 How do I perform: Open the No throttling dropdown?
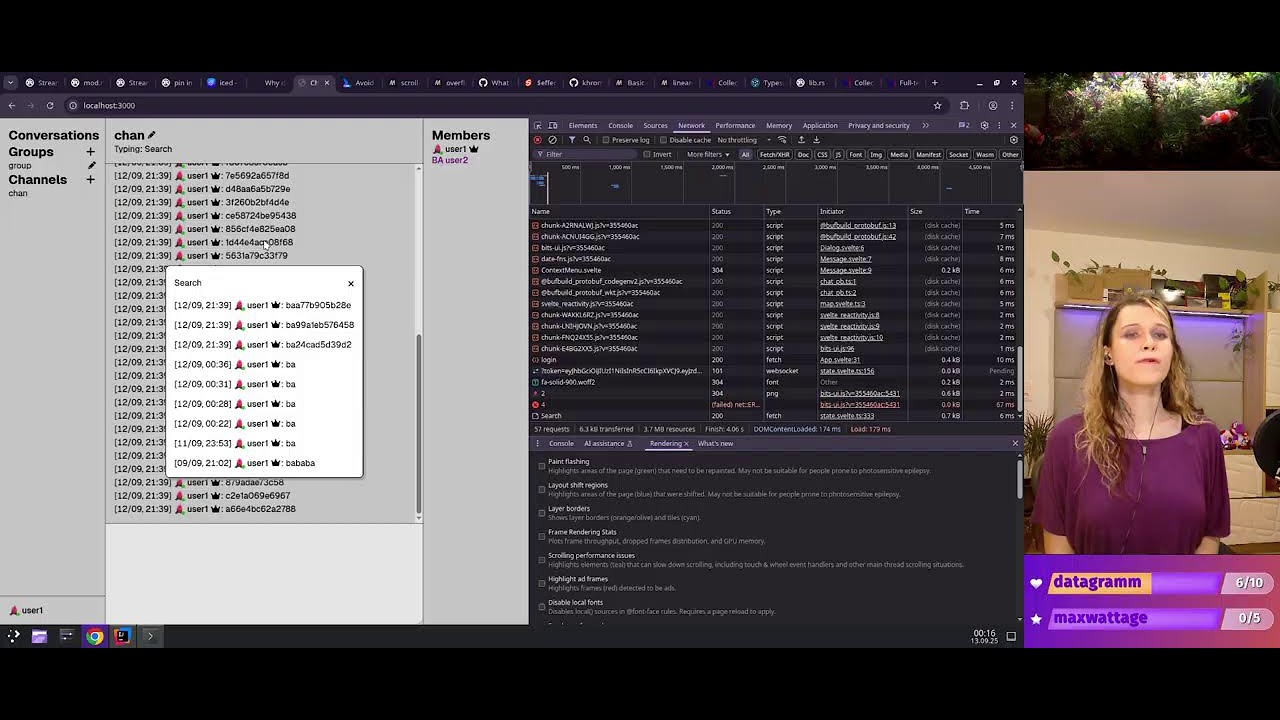tap(744, 140)
